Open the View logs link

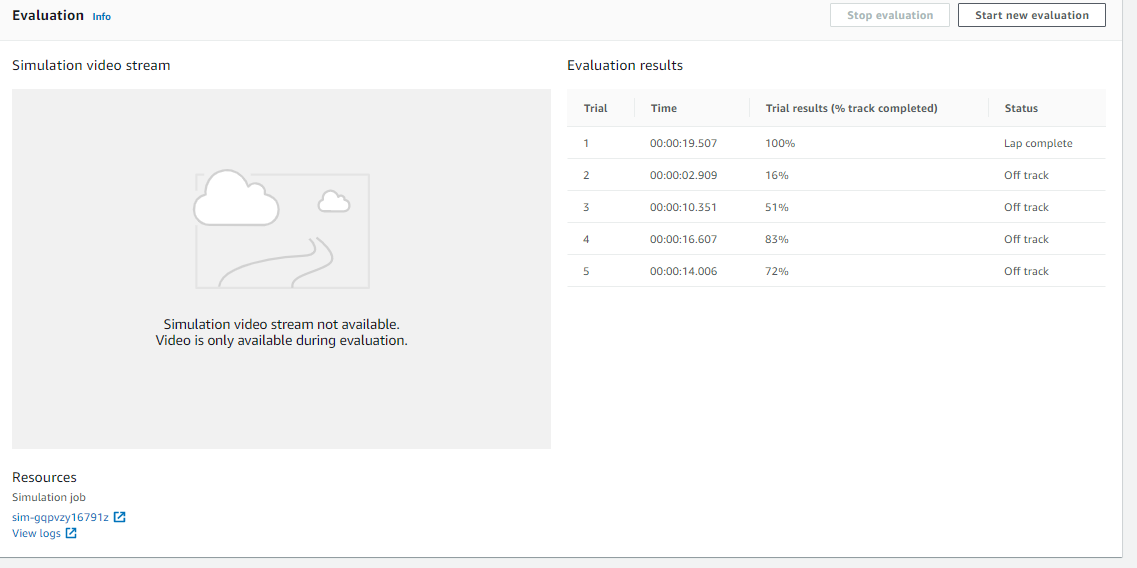point(36,533)
